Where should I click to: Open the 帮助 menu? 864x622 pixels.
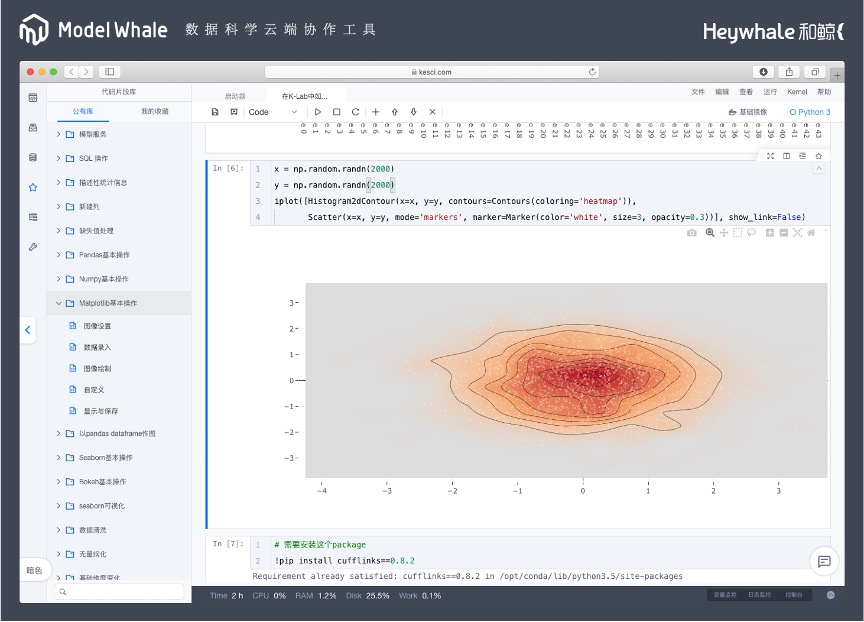coord(824,92)
